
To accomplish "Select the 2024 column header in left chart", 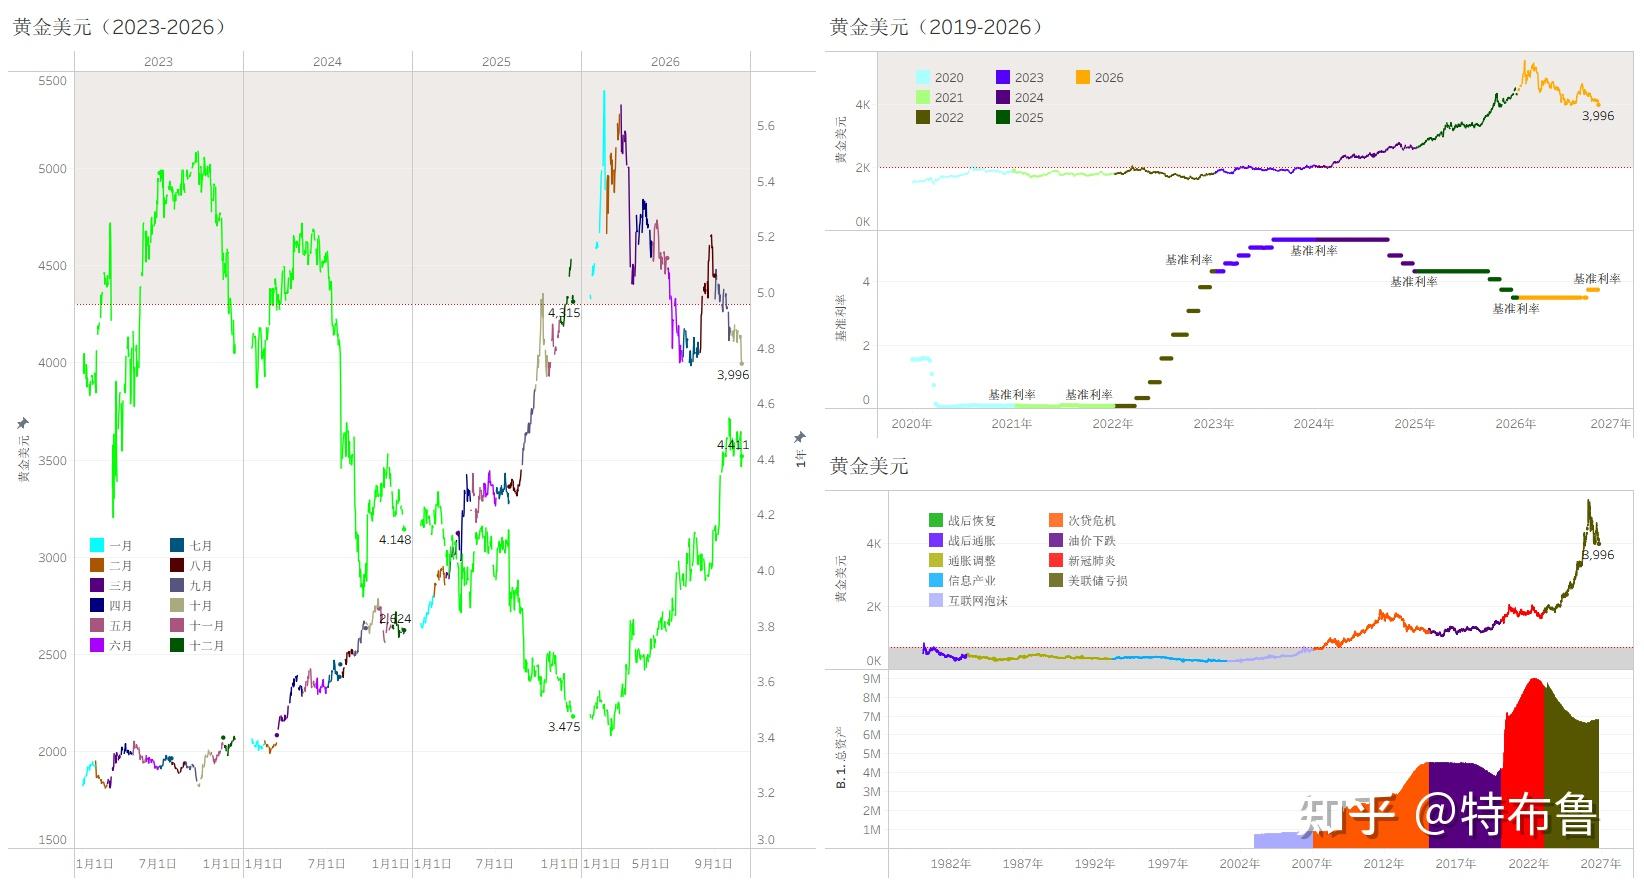I will tap(327, 62).
